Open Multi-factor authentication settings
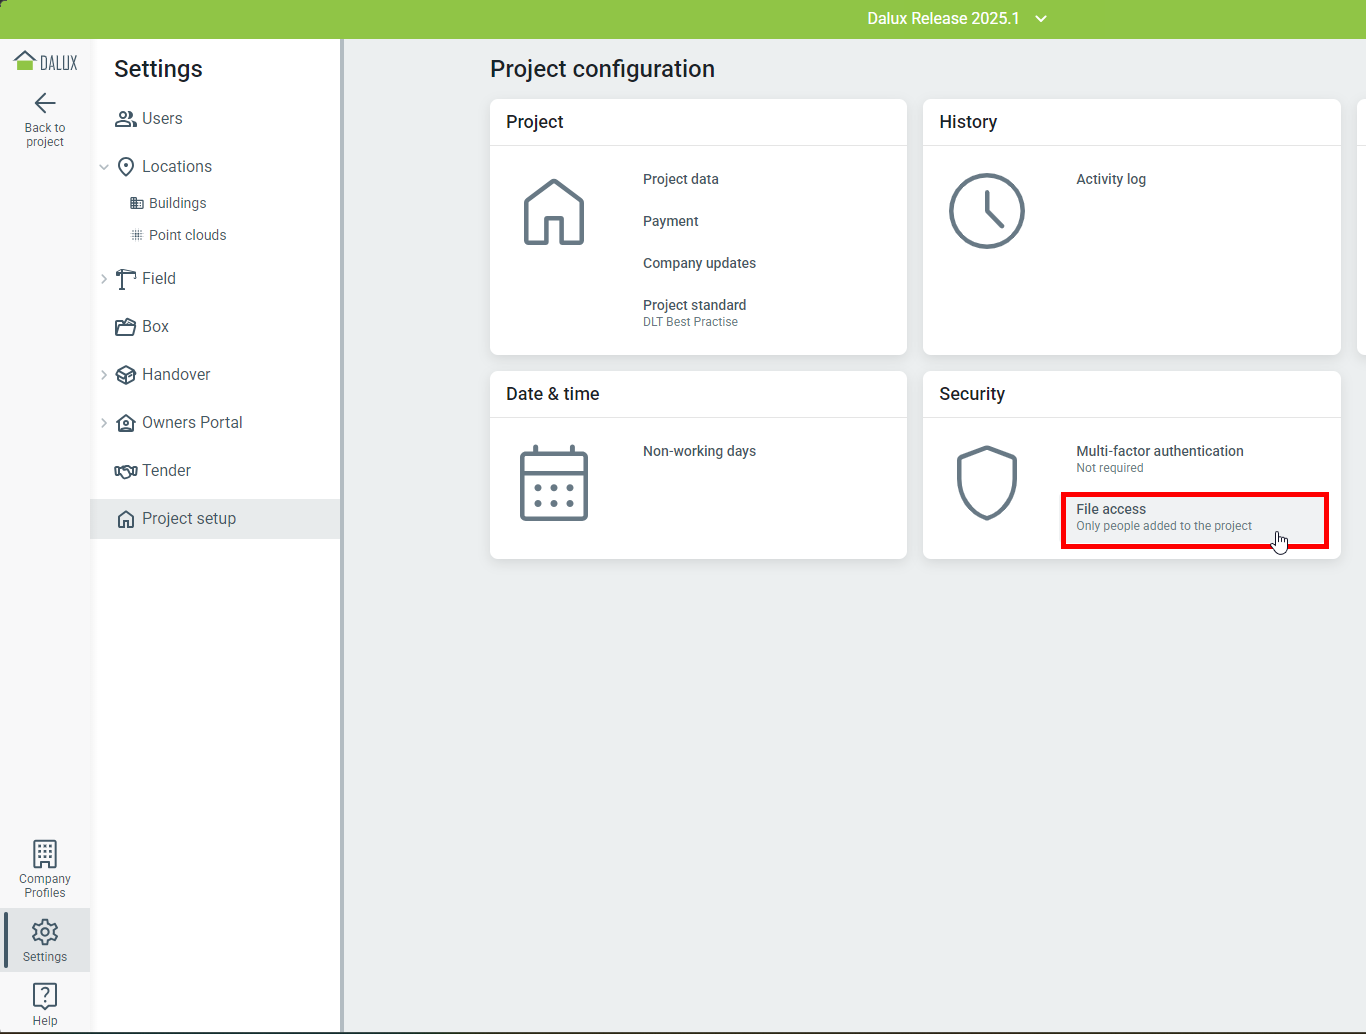The width and height of the screenshot is (1366, 1034). [x=1159, y=452]
